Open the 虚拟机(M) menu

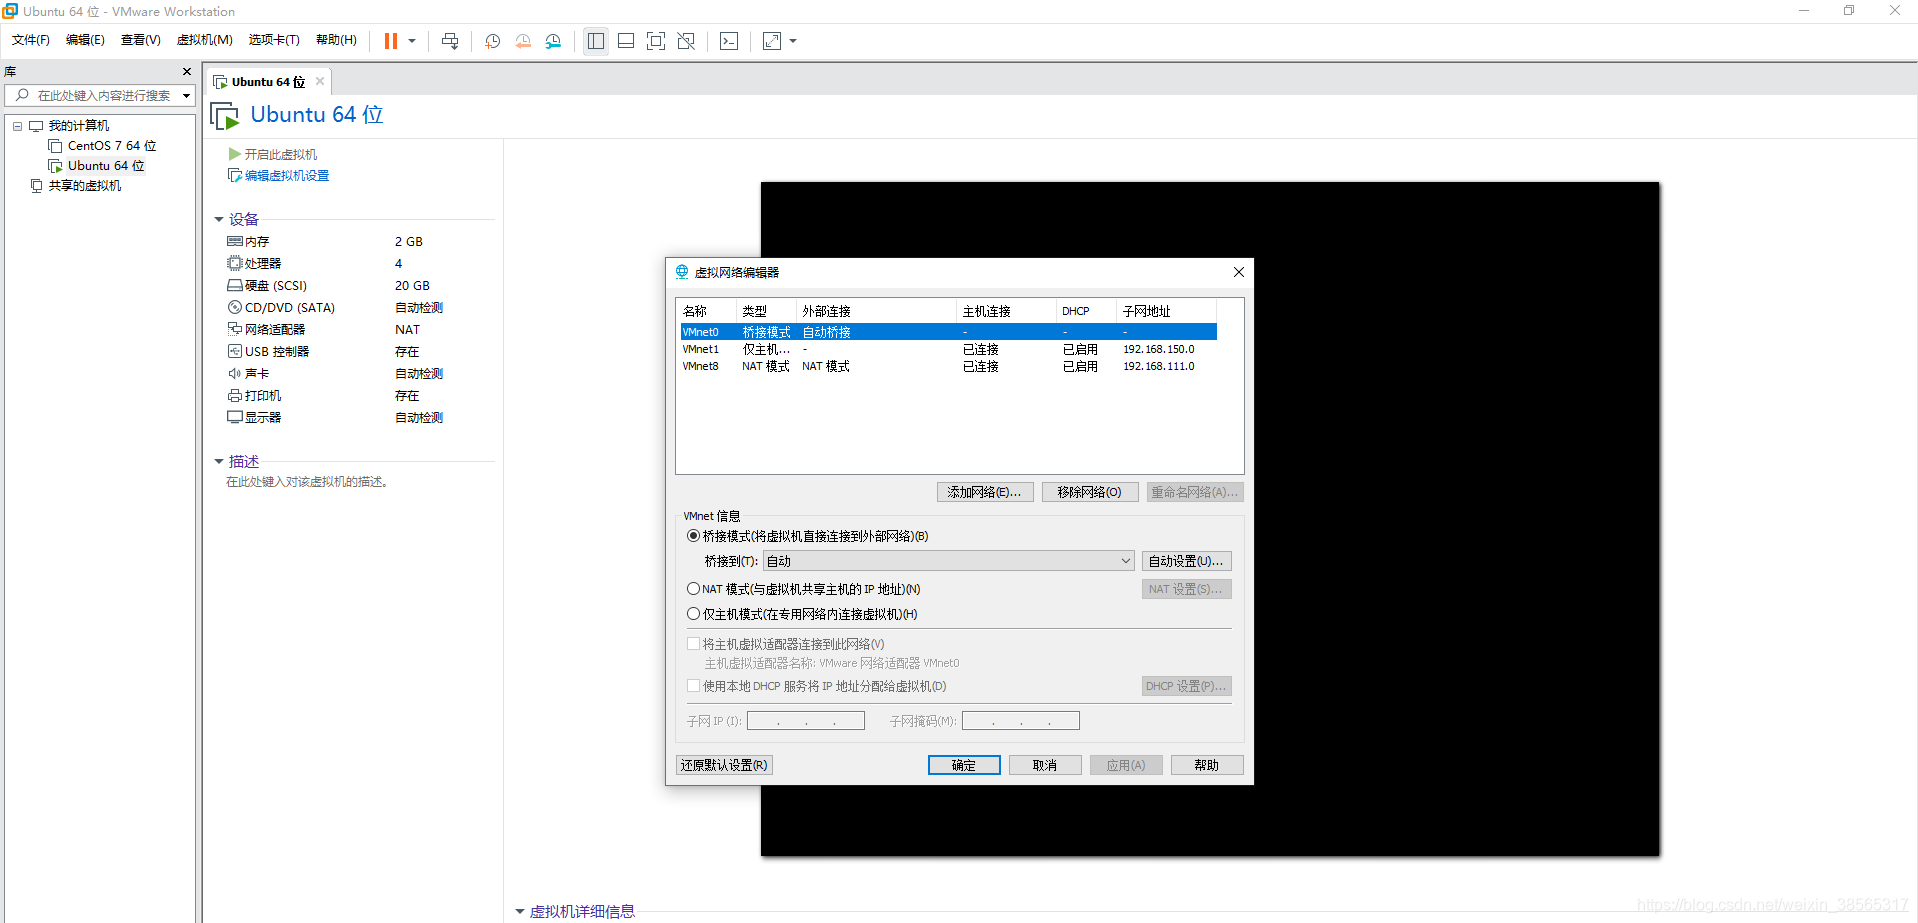point(204,40)
